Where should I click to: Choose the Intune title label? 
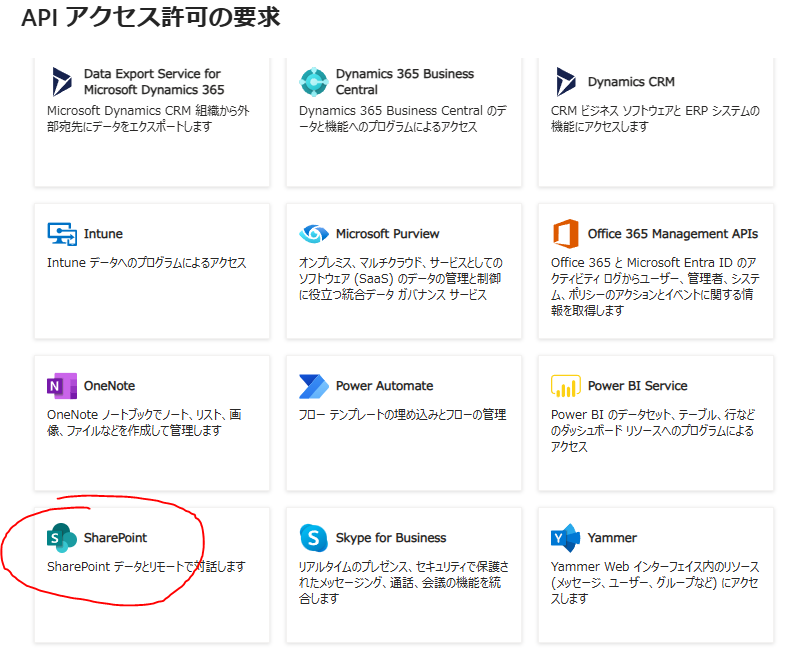tap(103, 234)
